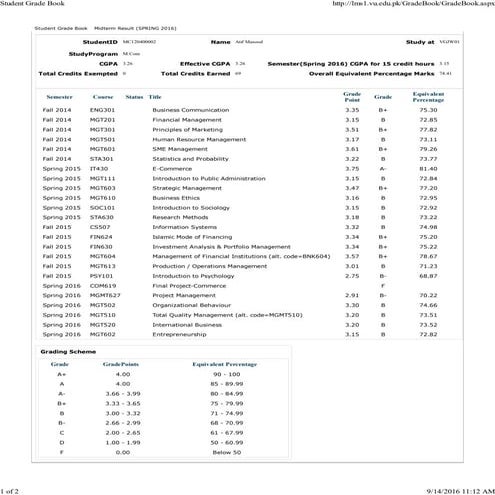Click the Human Resource Management title
This screenshot has height=495, width=495.
click(199, 139)
